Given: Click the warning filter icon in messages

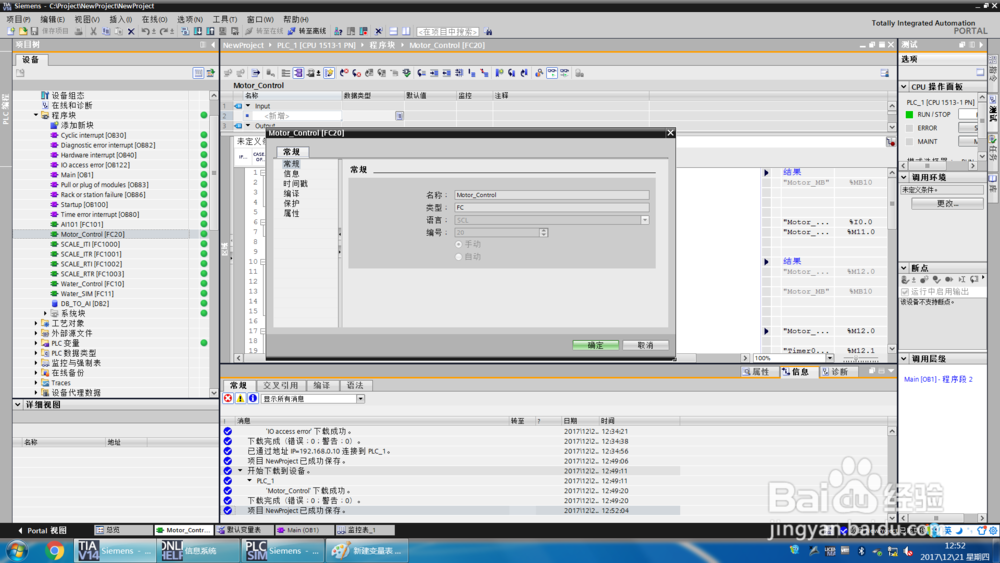Looking at the screenshot, I should [240, 398].
